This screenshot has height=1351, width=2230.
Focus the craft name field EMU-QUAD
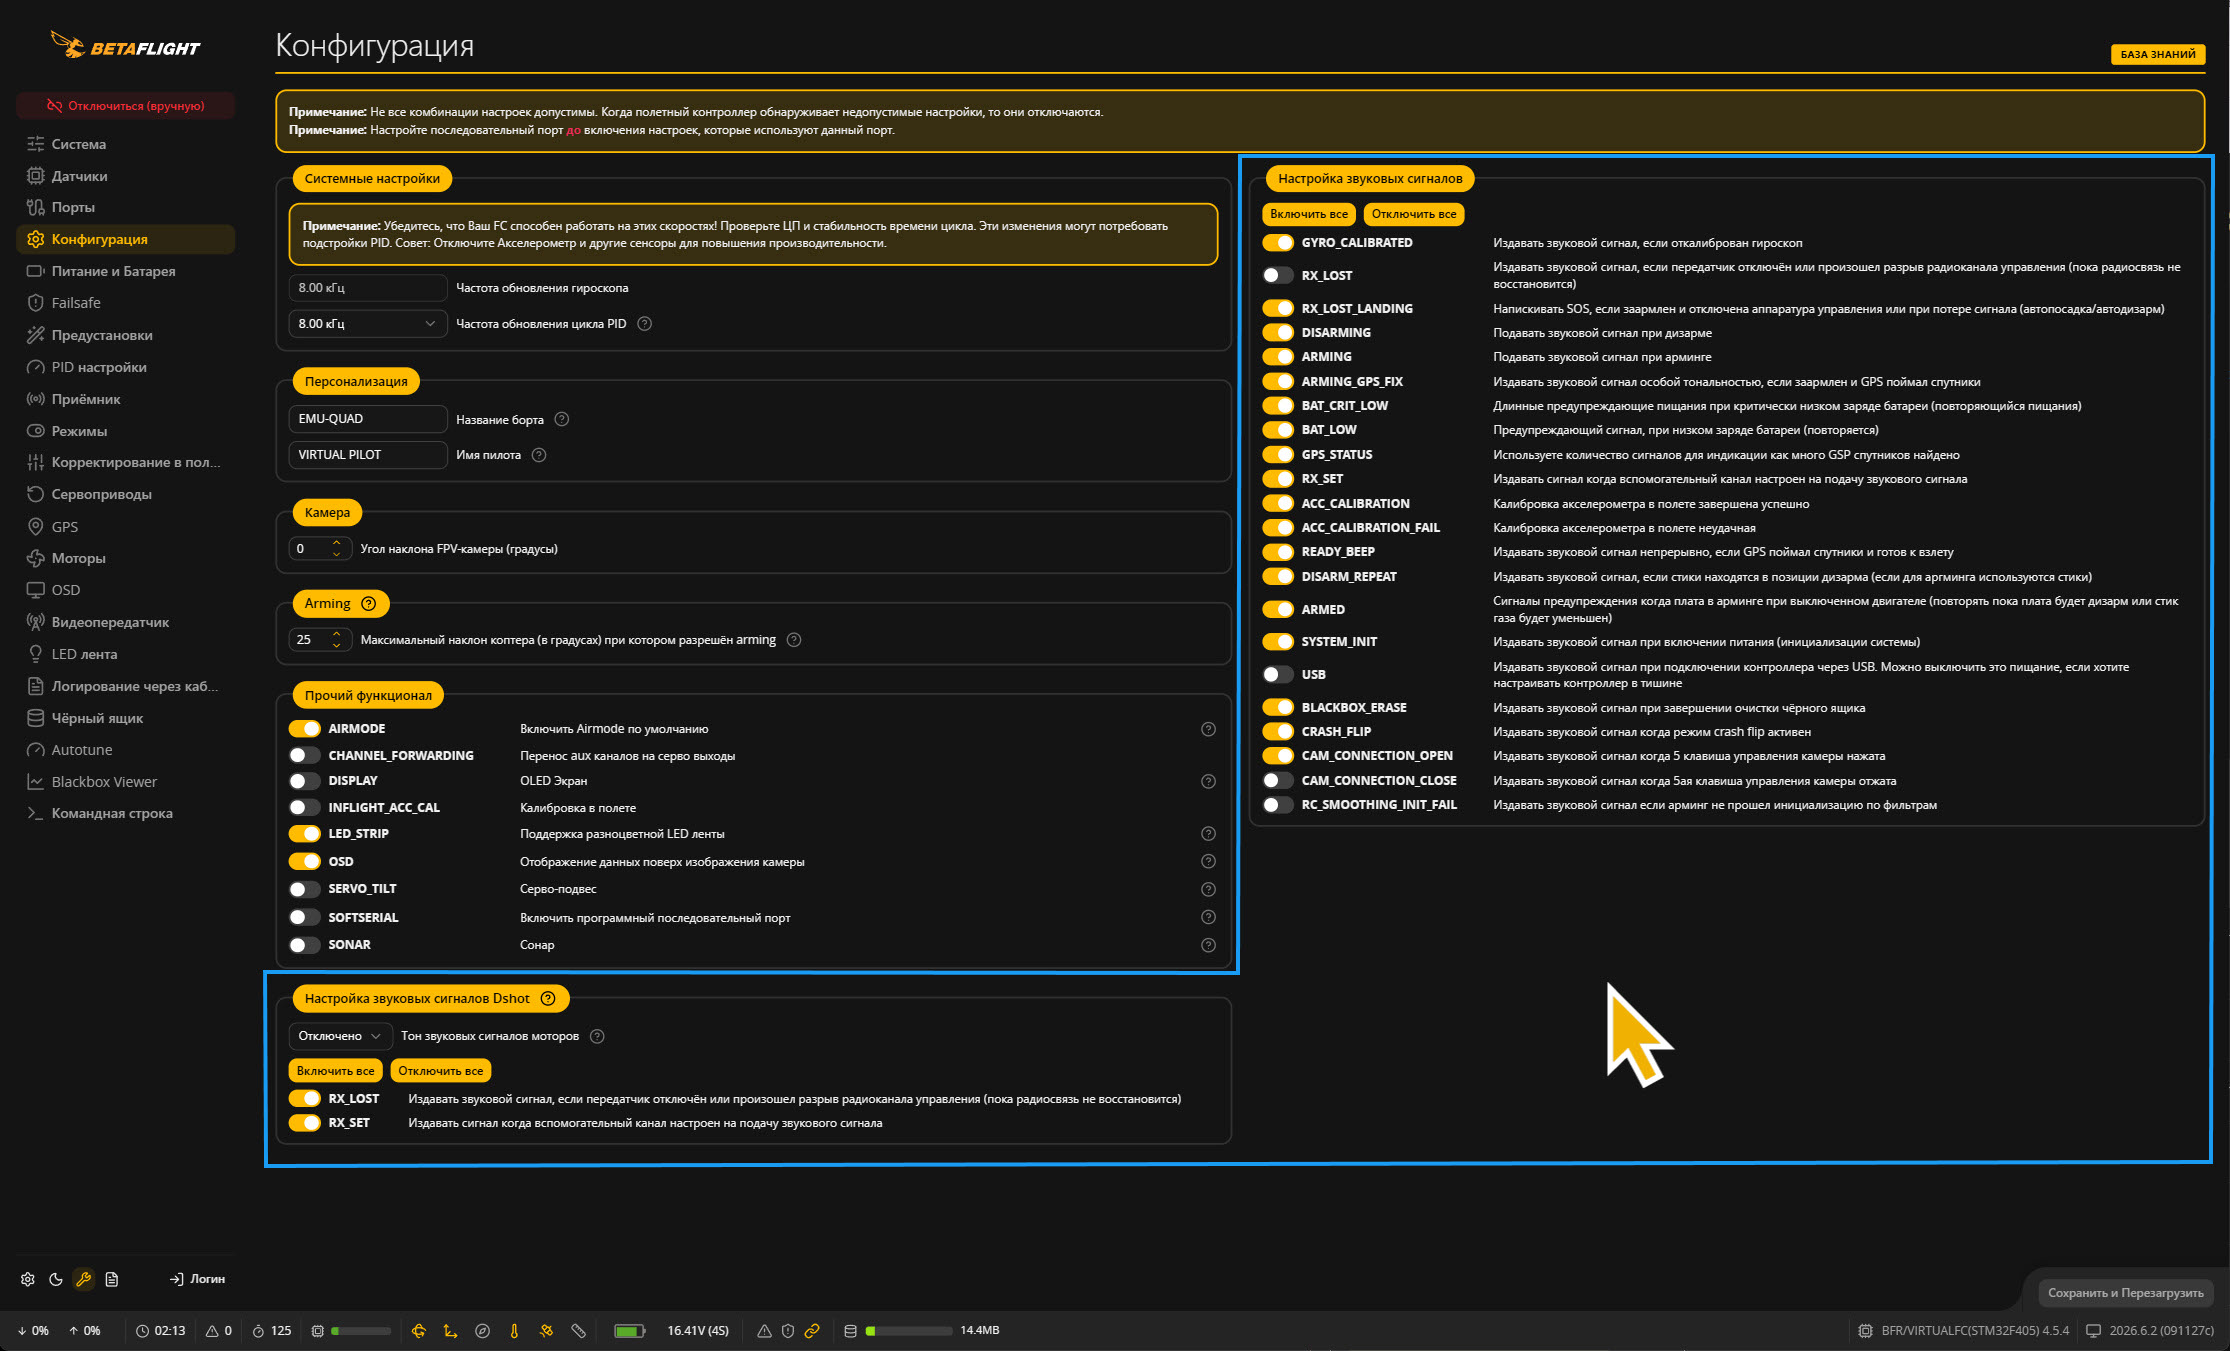point(367,419)
